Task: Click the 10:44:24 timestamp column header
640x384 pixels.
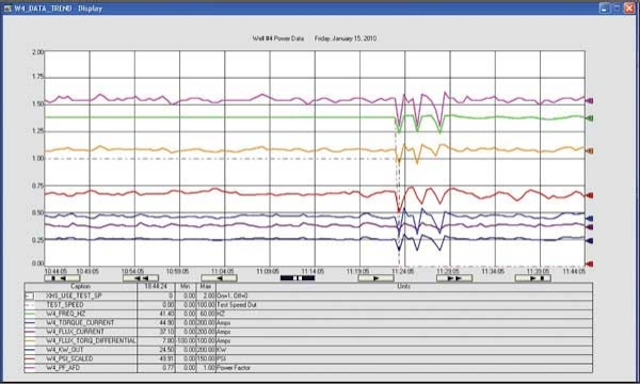Action: [156, 287]
